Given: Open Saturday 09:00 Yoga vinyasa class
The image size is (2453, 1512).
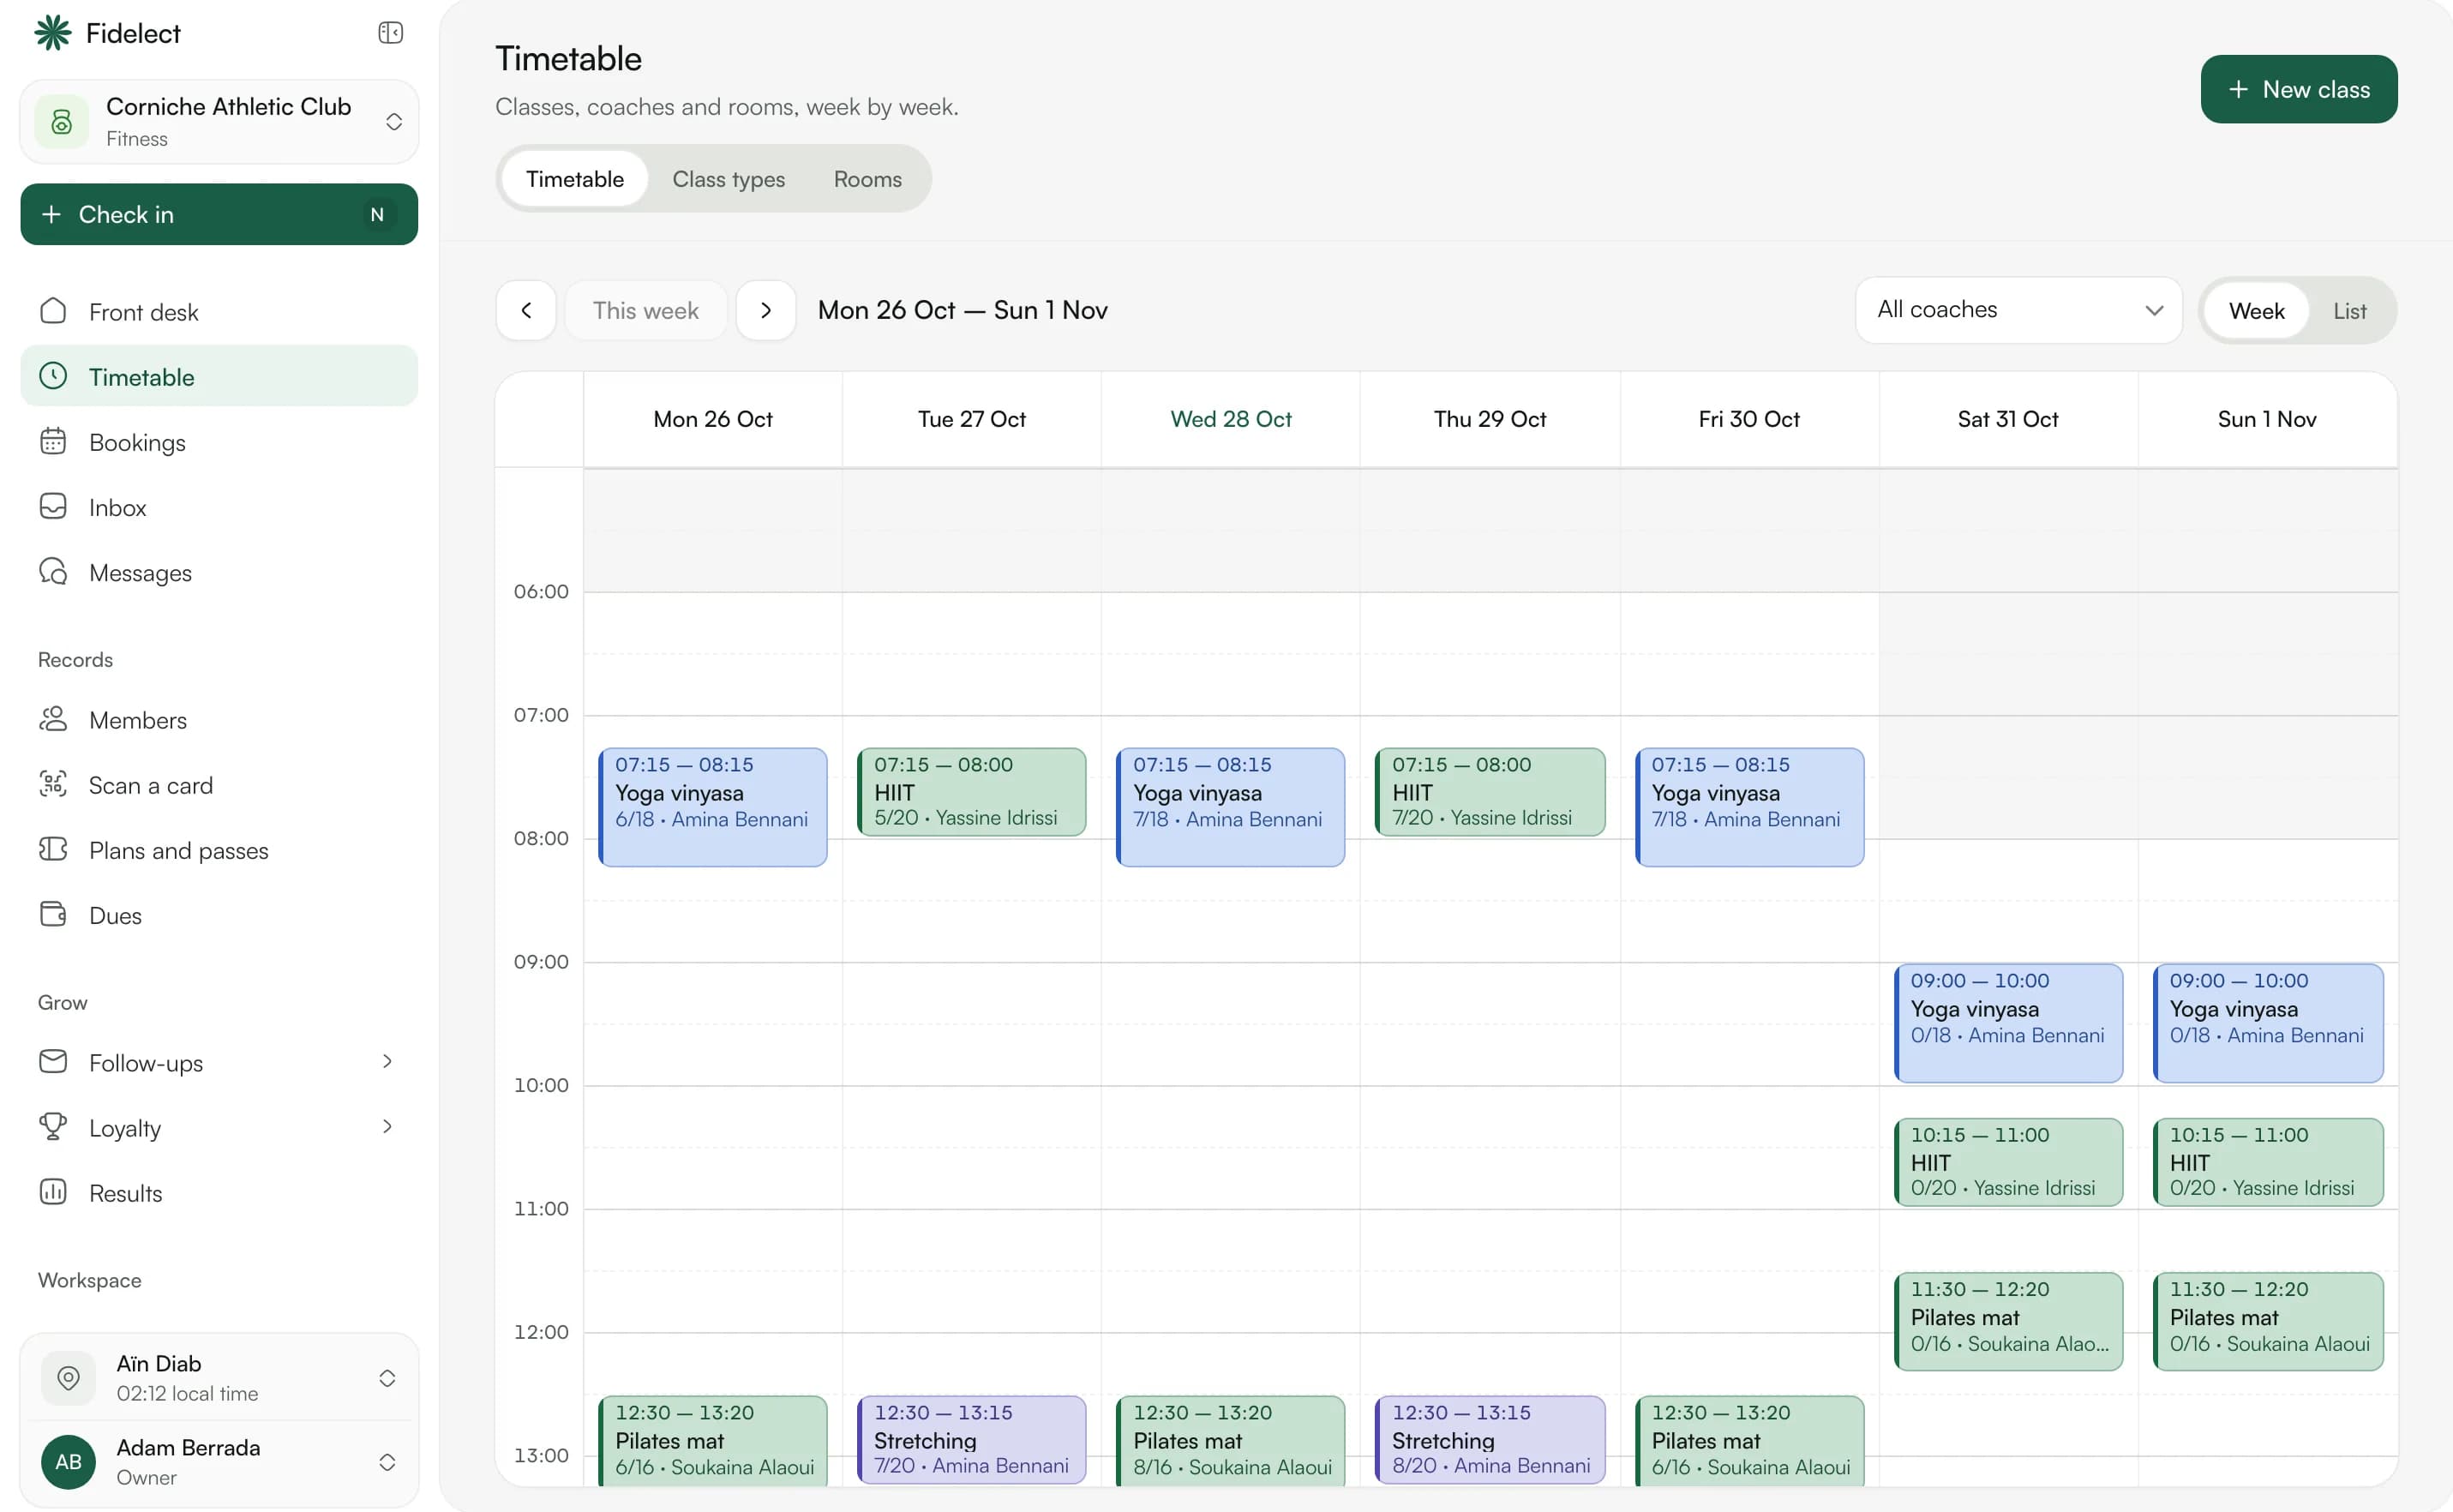Looking at the screenshot, I should [x=2008, y=1023].
